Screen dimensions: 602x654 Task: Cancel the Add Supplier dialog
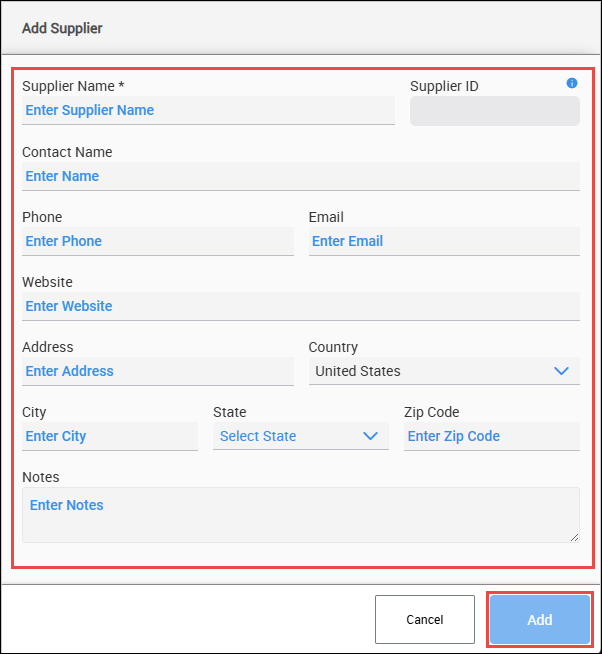[424, 620]
